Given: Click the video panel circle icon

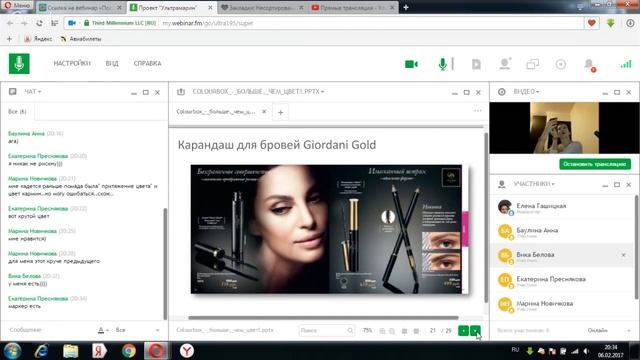Looking at the screenshot, I should (x=502, y=92).
